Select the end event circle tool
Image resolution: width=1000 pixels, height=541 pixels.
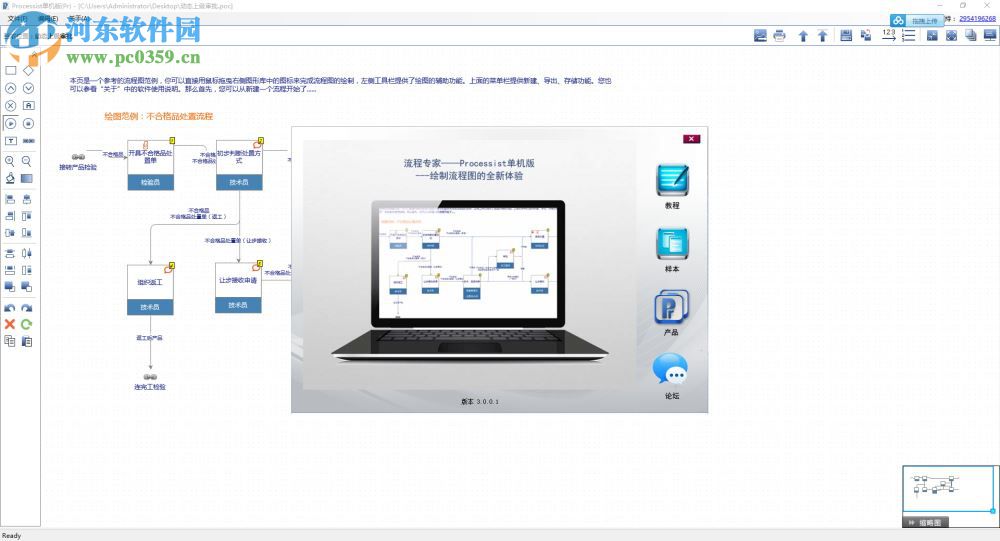28,123
